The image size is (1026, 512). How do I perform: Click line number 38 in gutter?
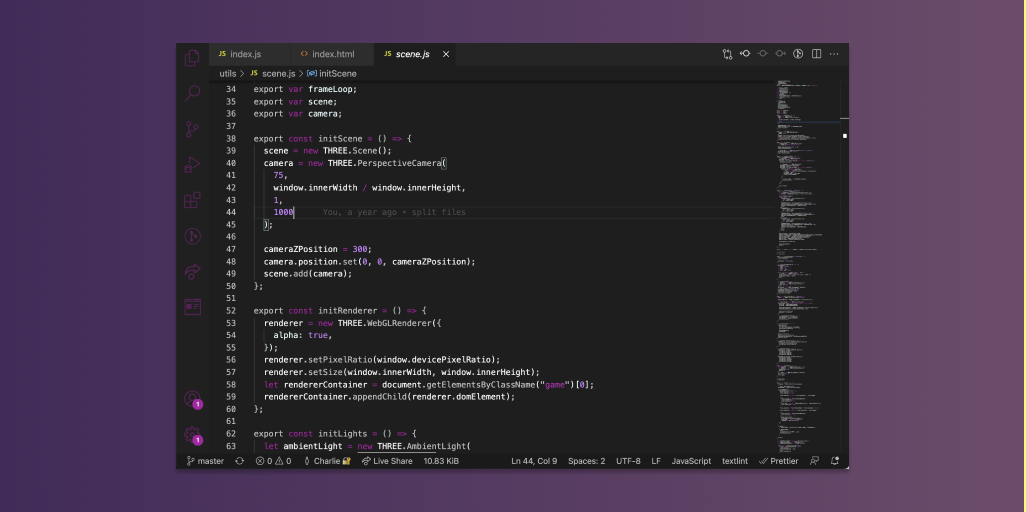point(230,139)
